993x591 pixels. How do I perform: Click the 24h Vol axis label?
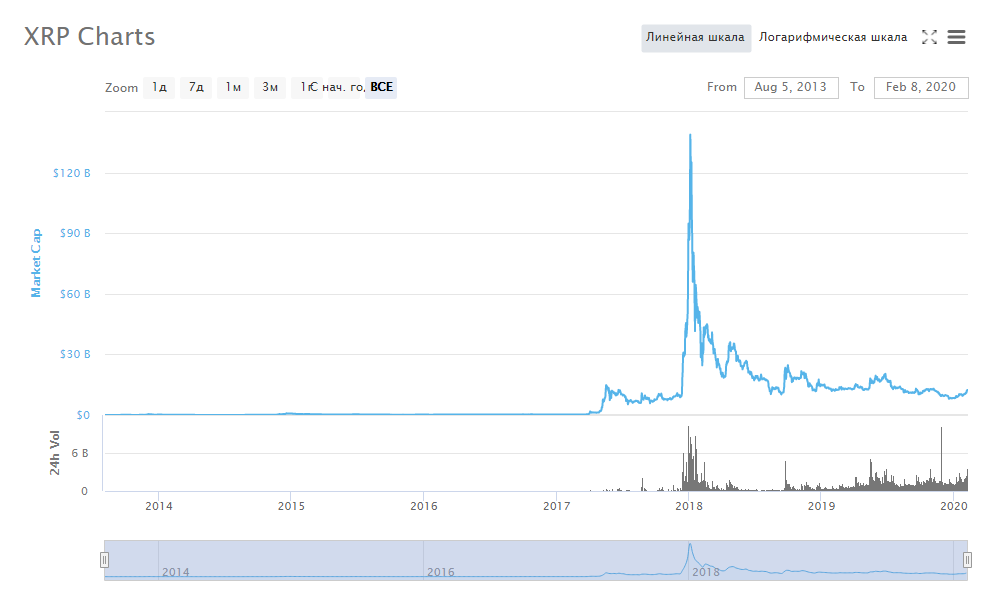57,452
